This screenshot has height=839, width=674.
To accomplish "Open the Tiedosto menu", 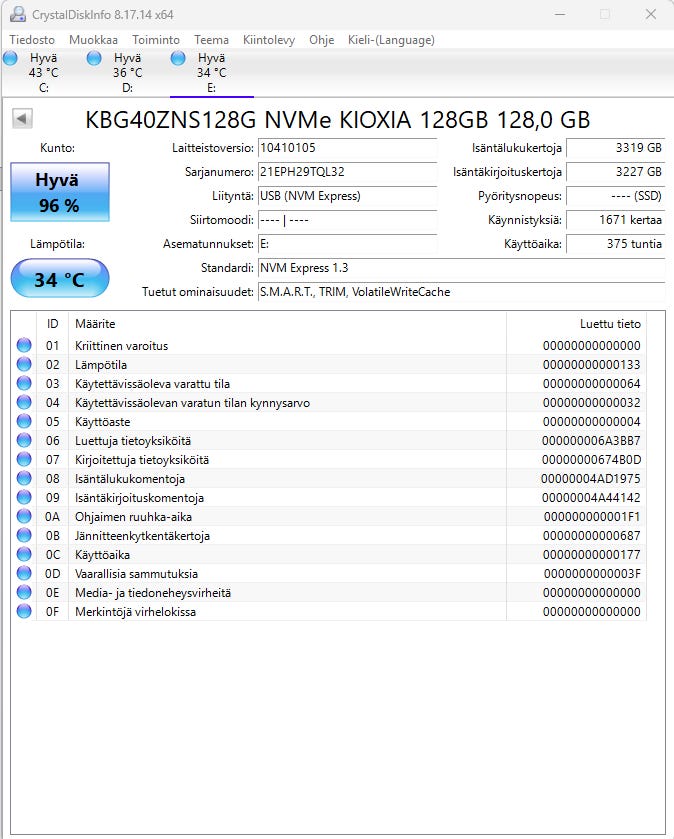I will 32,40.
